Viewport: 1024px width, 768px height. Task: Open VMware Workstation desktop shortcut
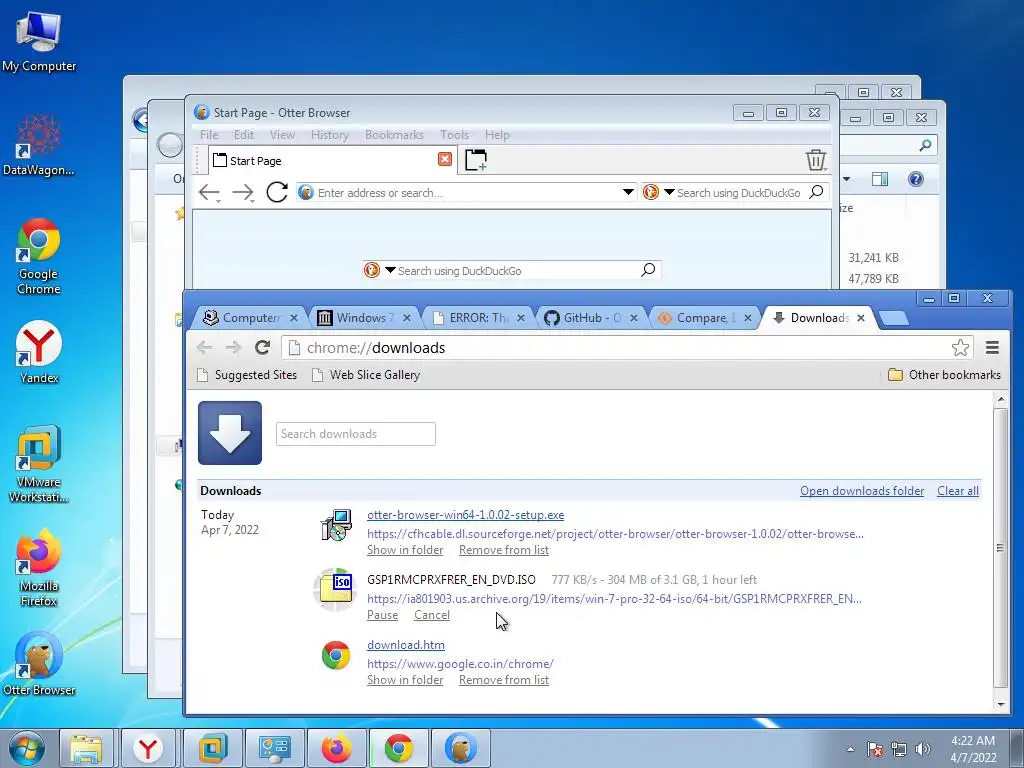[x=39, y=464]
